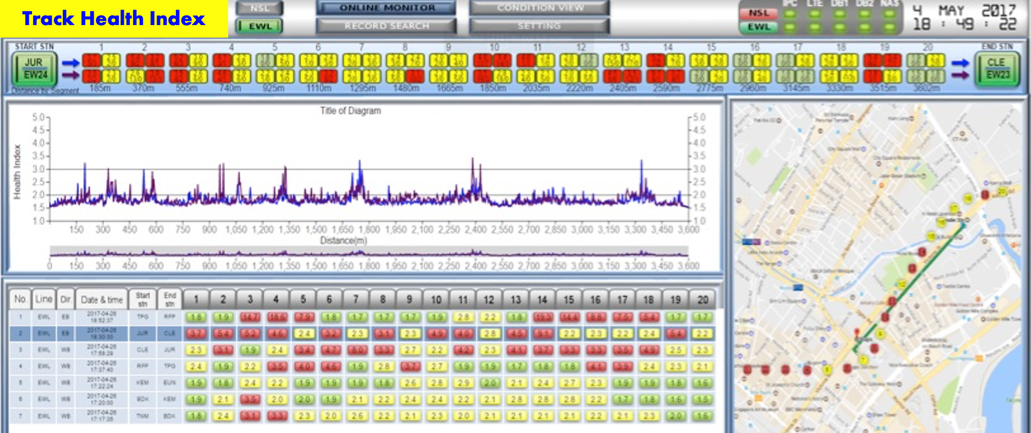This screenshot has height=433, width=1031.
Task: Sort by the Date & time column header
Action: click(x=101, y=298)
